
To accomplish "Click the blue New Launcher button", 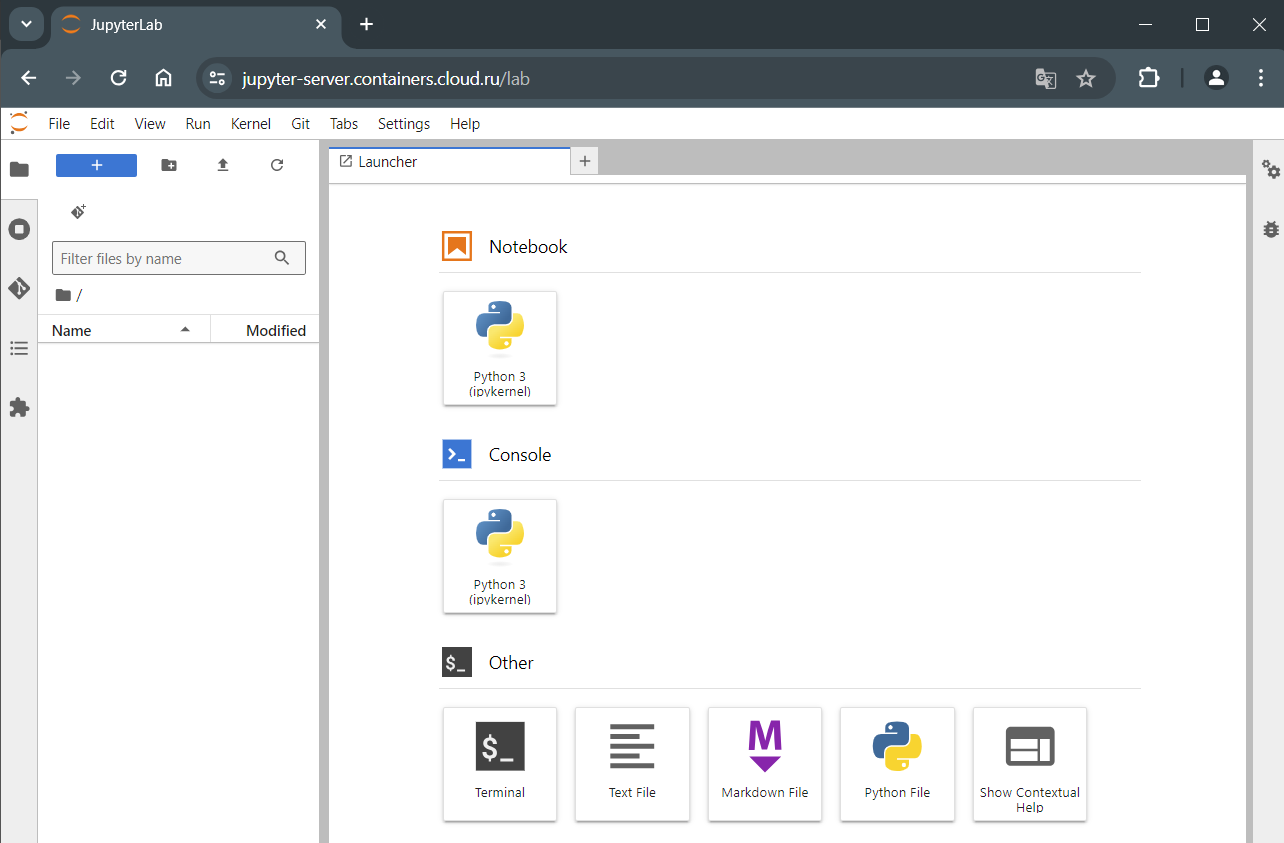I will [x=96, y=165].
